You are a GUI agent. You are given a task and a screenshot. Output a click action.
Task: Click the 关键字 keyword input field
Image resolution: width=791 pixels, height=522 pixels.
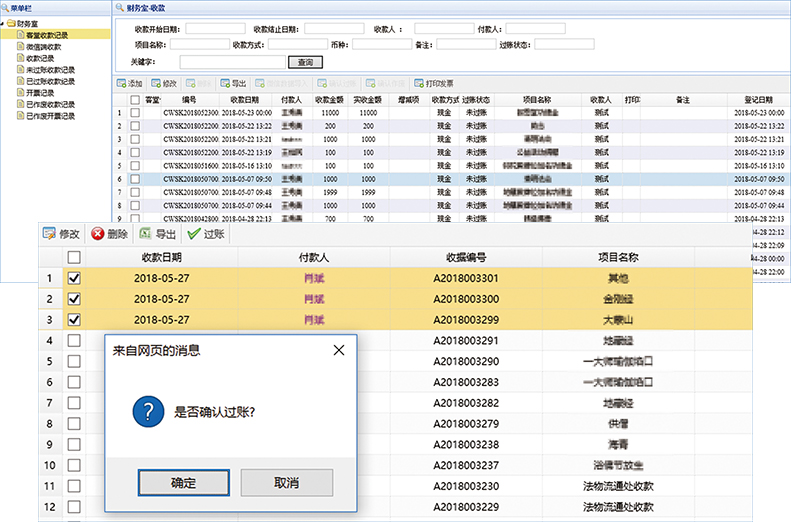233,62
